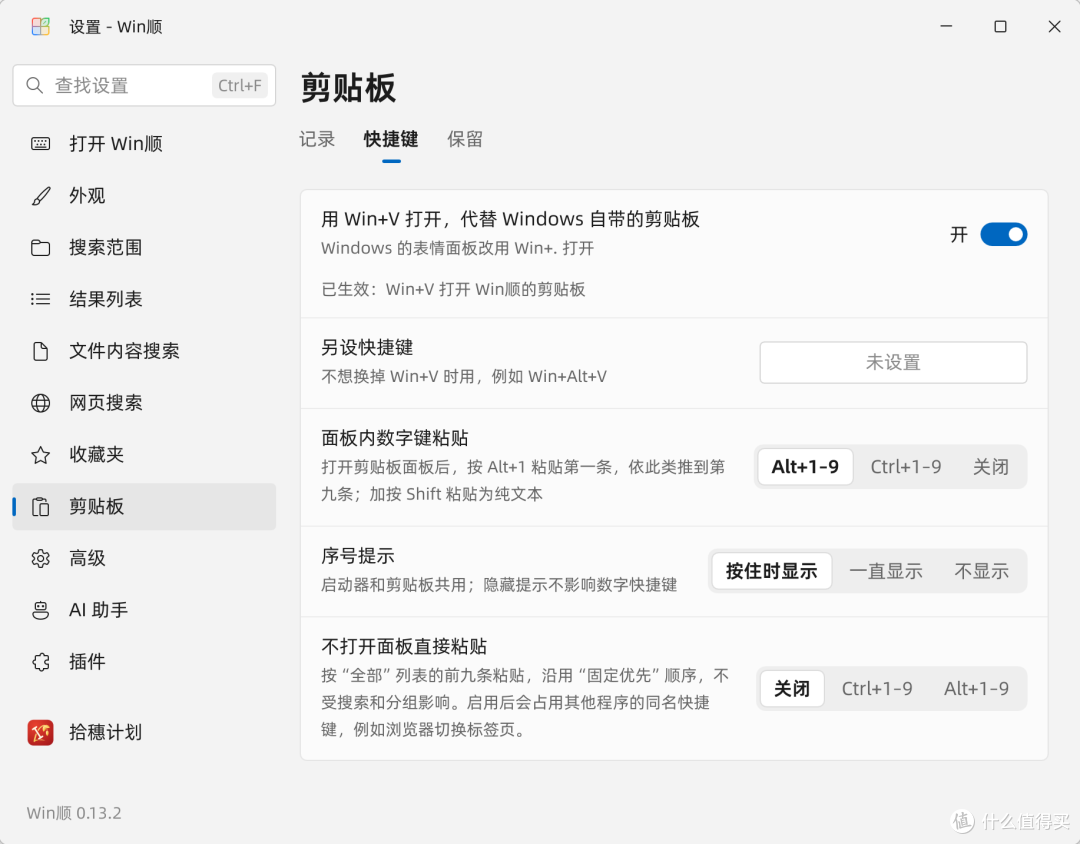This screenshot has width=1080, height=844.
Task: Click the 序号提示 label
Action: 357,556
